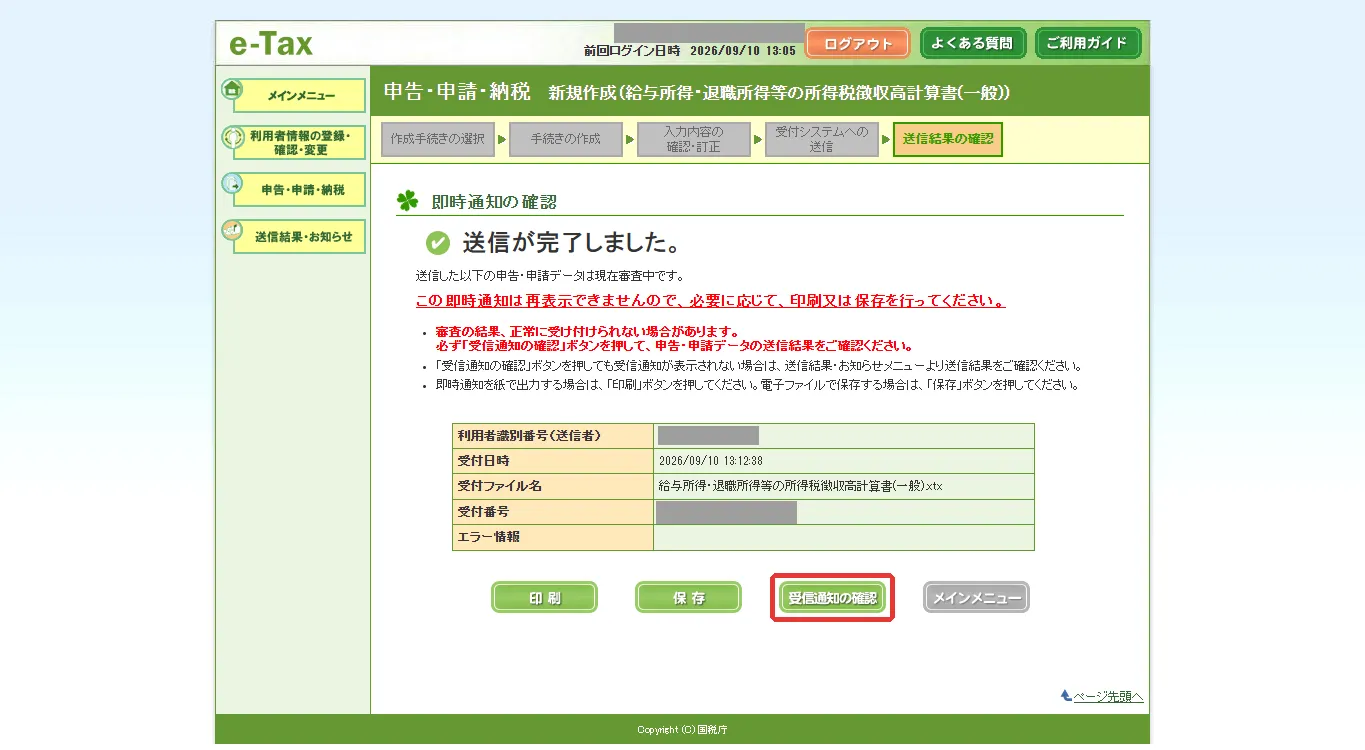
Task: Select the 手続きの作成 step
Action: [x=565, y=140]
